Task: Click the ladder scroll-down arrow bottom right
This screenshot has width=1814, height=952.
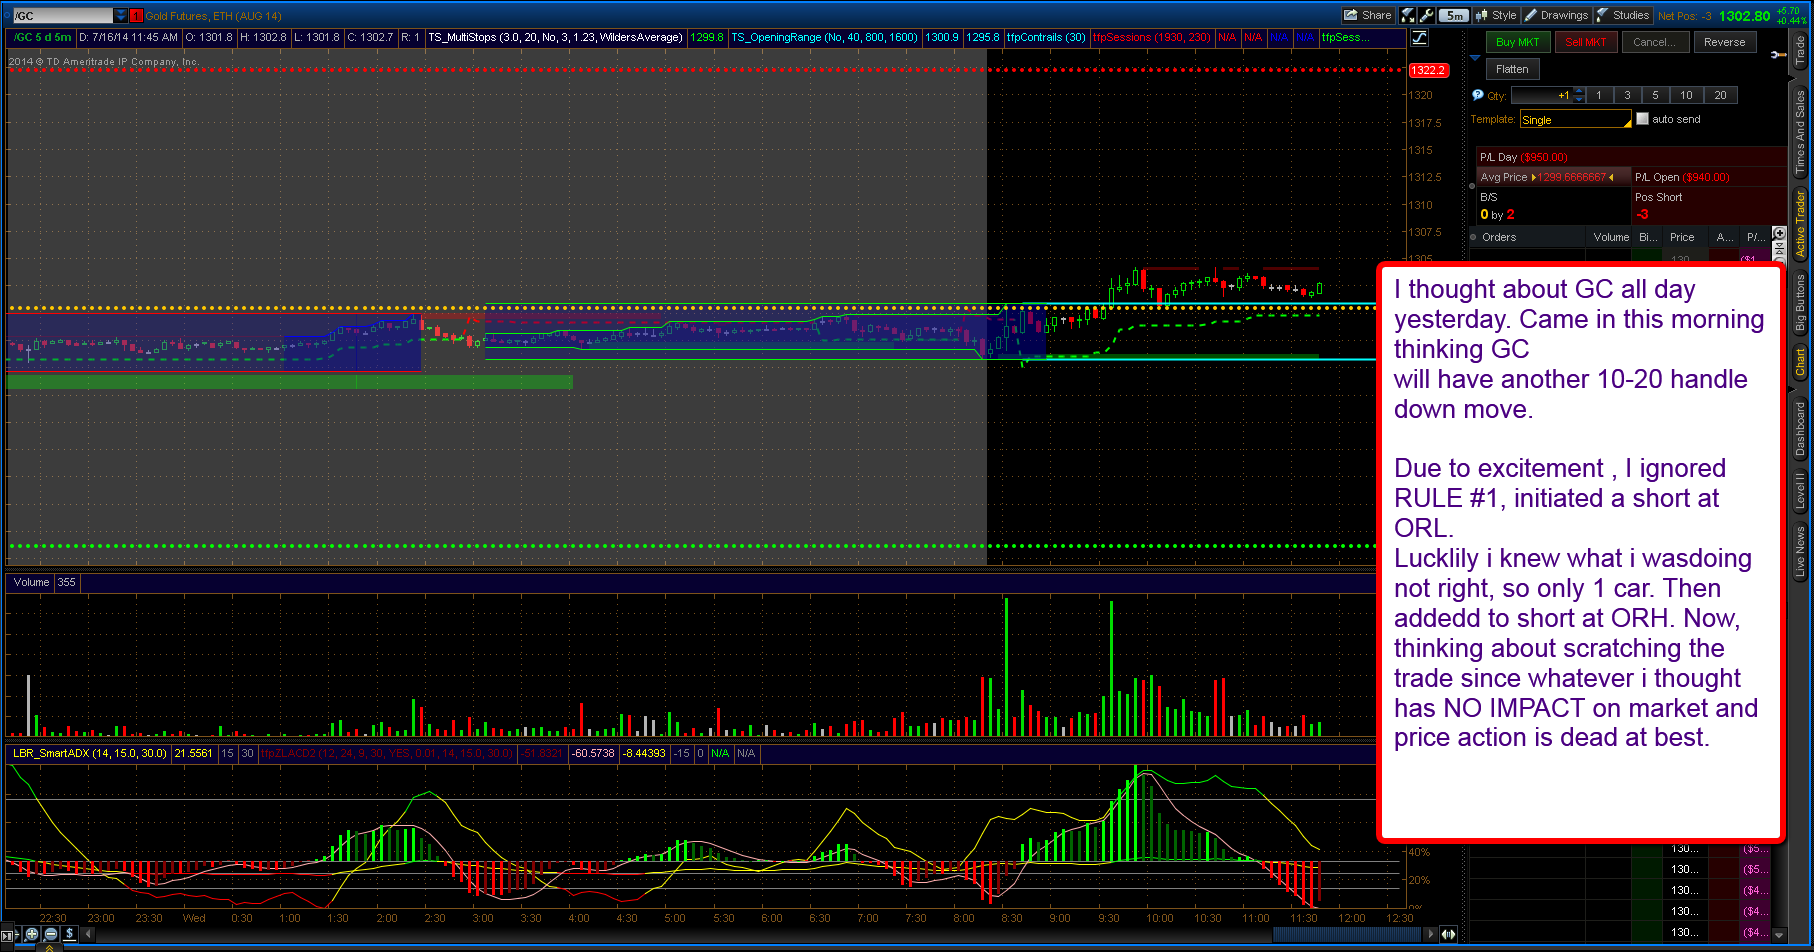Action: pyautogui.click(x=1778, y=935)
